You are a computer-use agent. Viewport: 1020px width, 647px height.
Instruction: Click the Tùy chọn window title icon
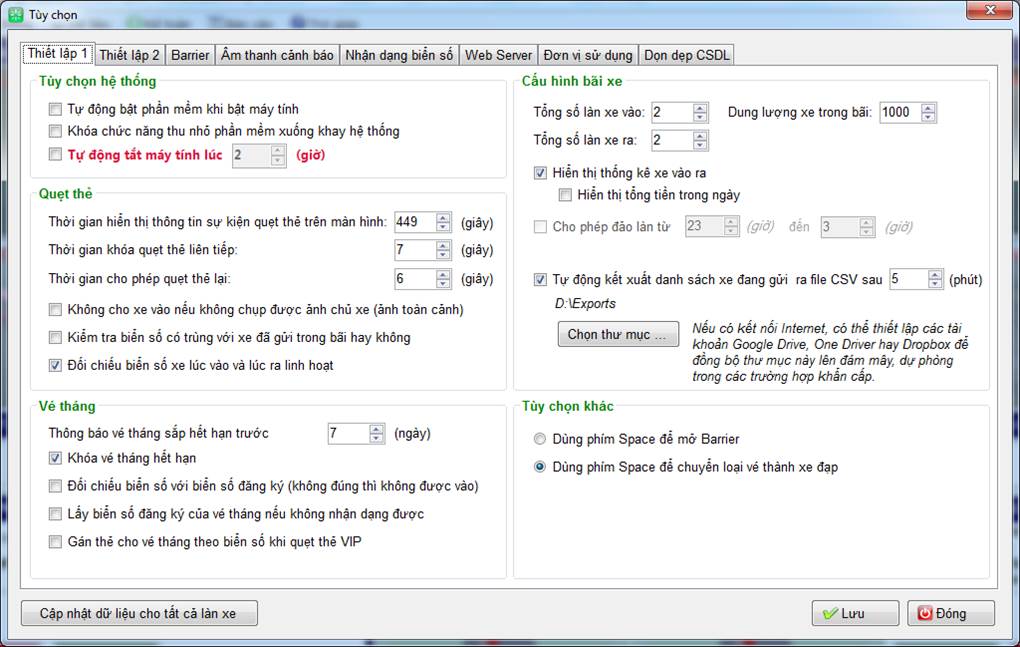(16, 15)
